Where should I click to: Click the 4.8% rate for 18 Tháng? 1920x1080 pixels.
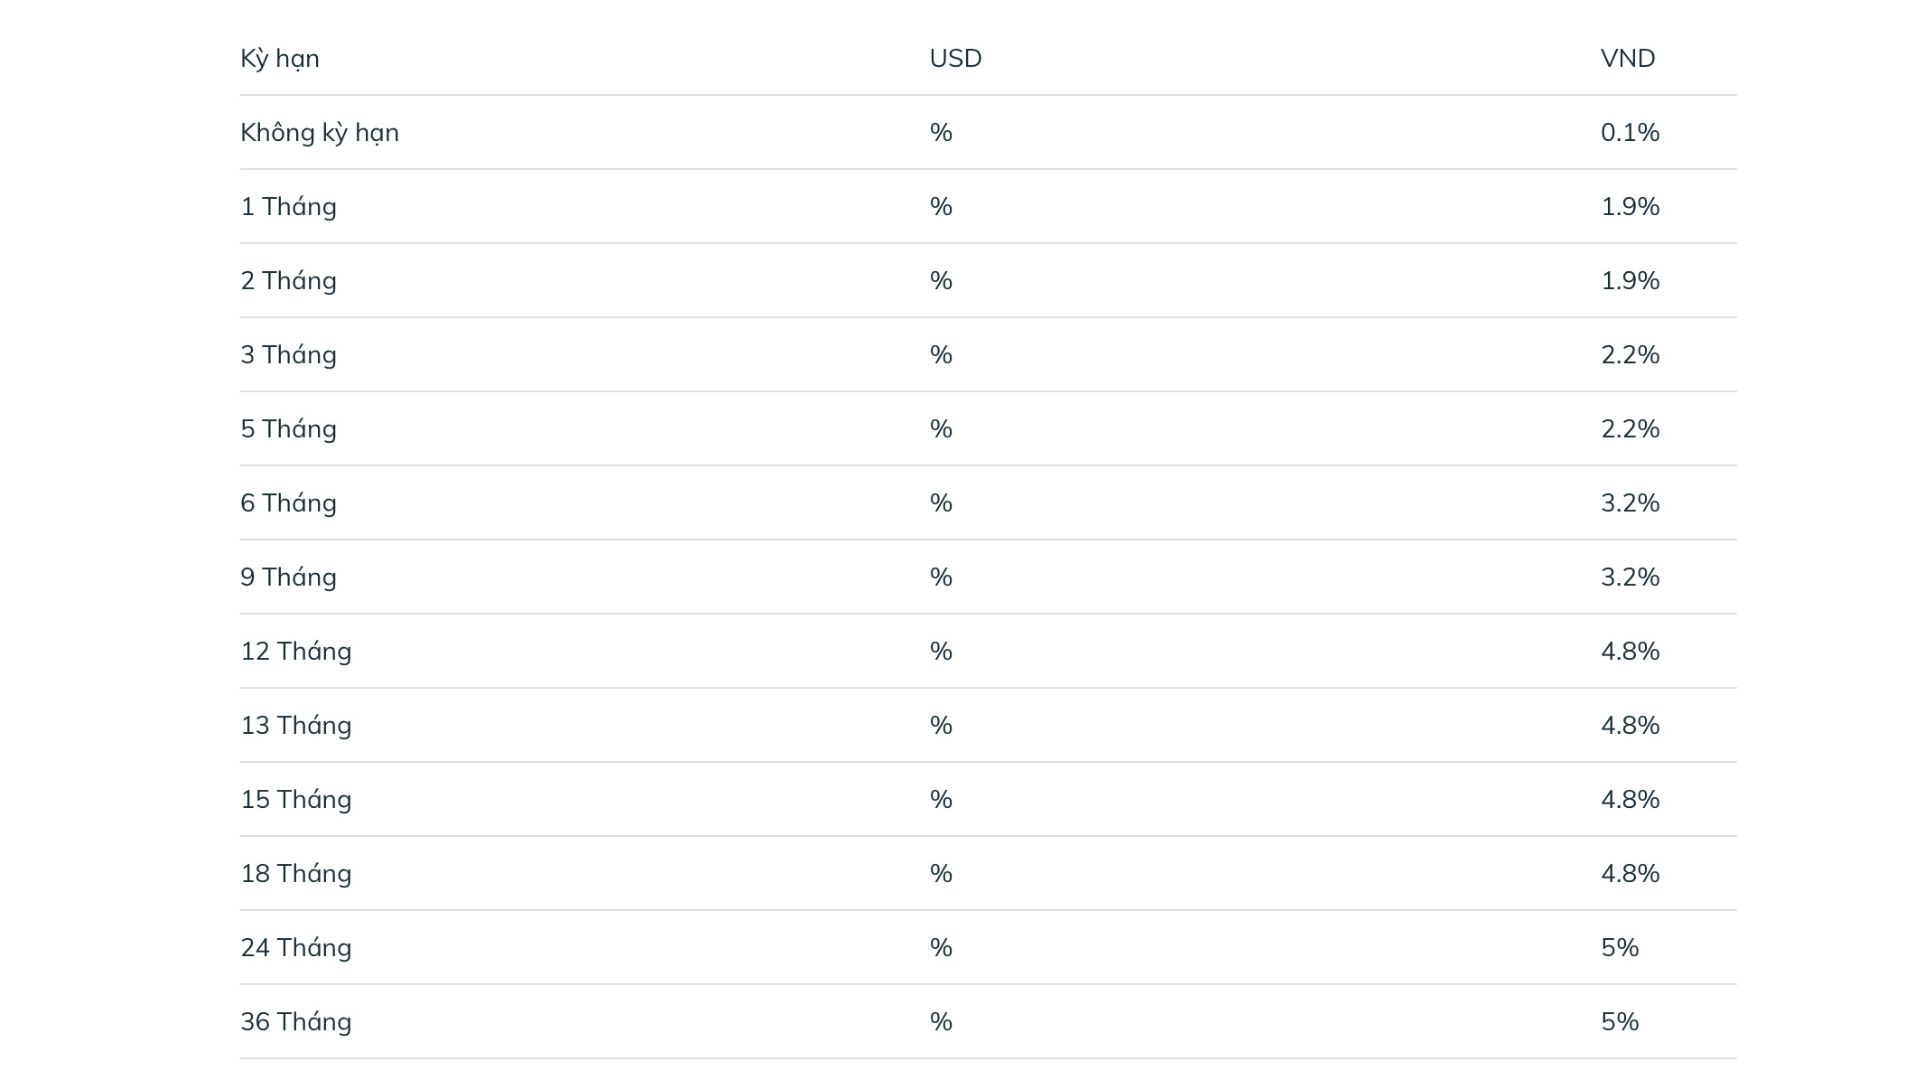tap(1630, 873)
